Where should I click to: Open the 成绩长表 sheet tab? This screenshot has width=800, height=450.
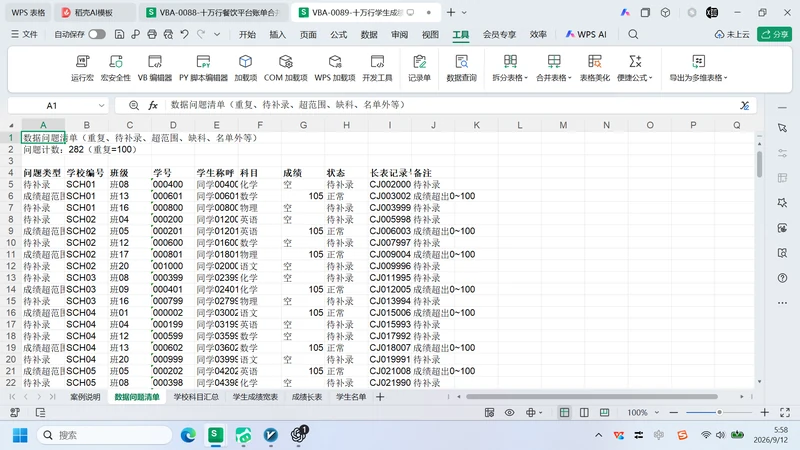(x=307, y=397)
